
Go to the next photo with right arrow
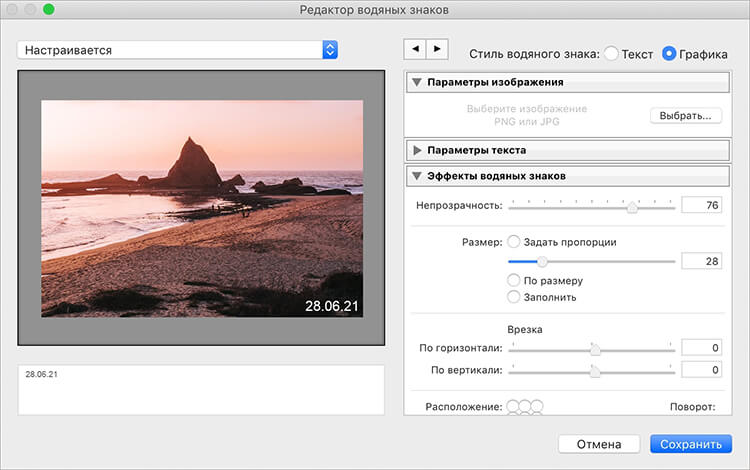437,49
